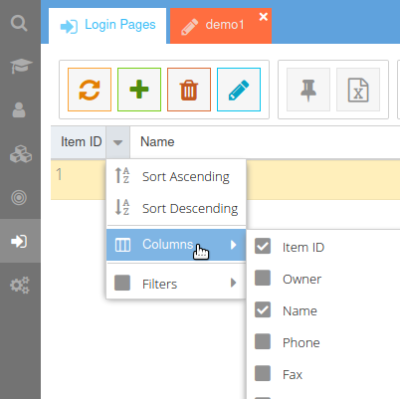Add a new item with green plus
The width and height of the screenshot is (400, 399).
click(x=139, y=89)
